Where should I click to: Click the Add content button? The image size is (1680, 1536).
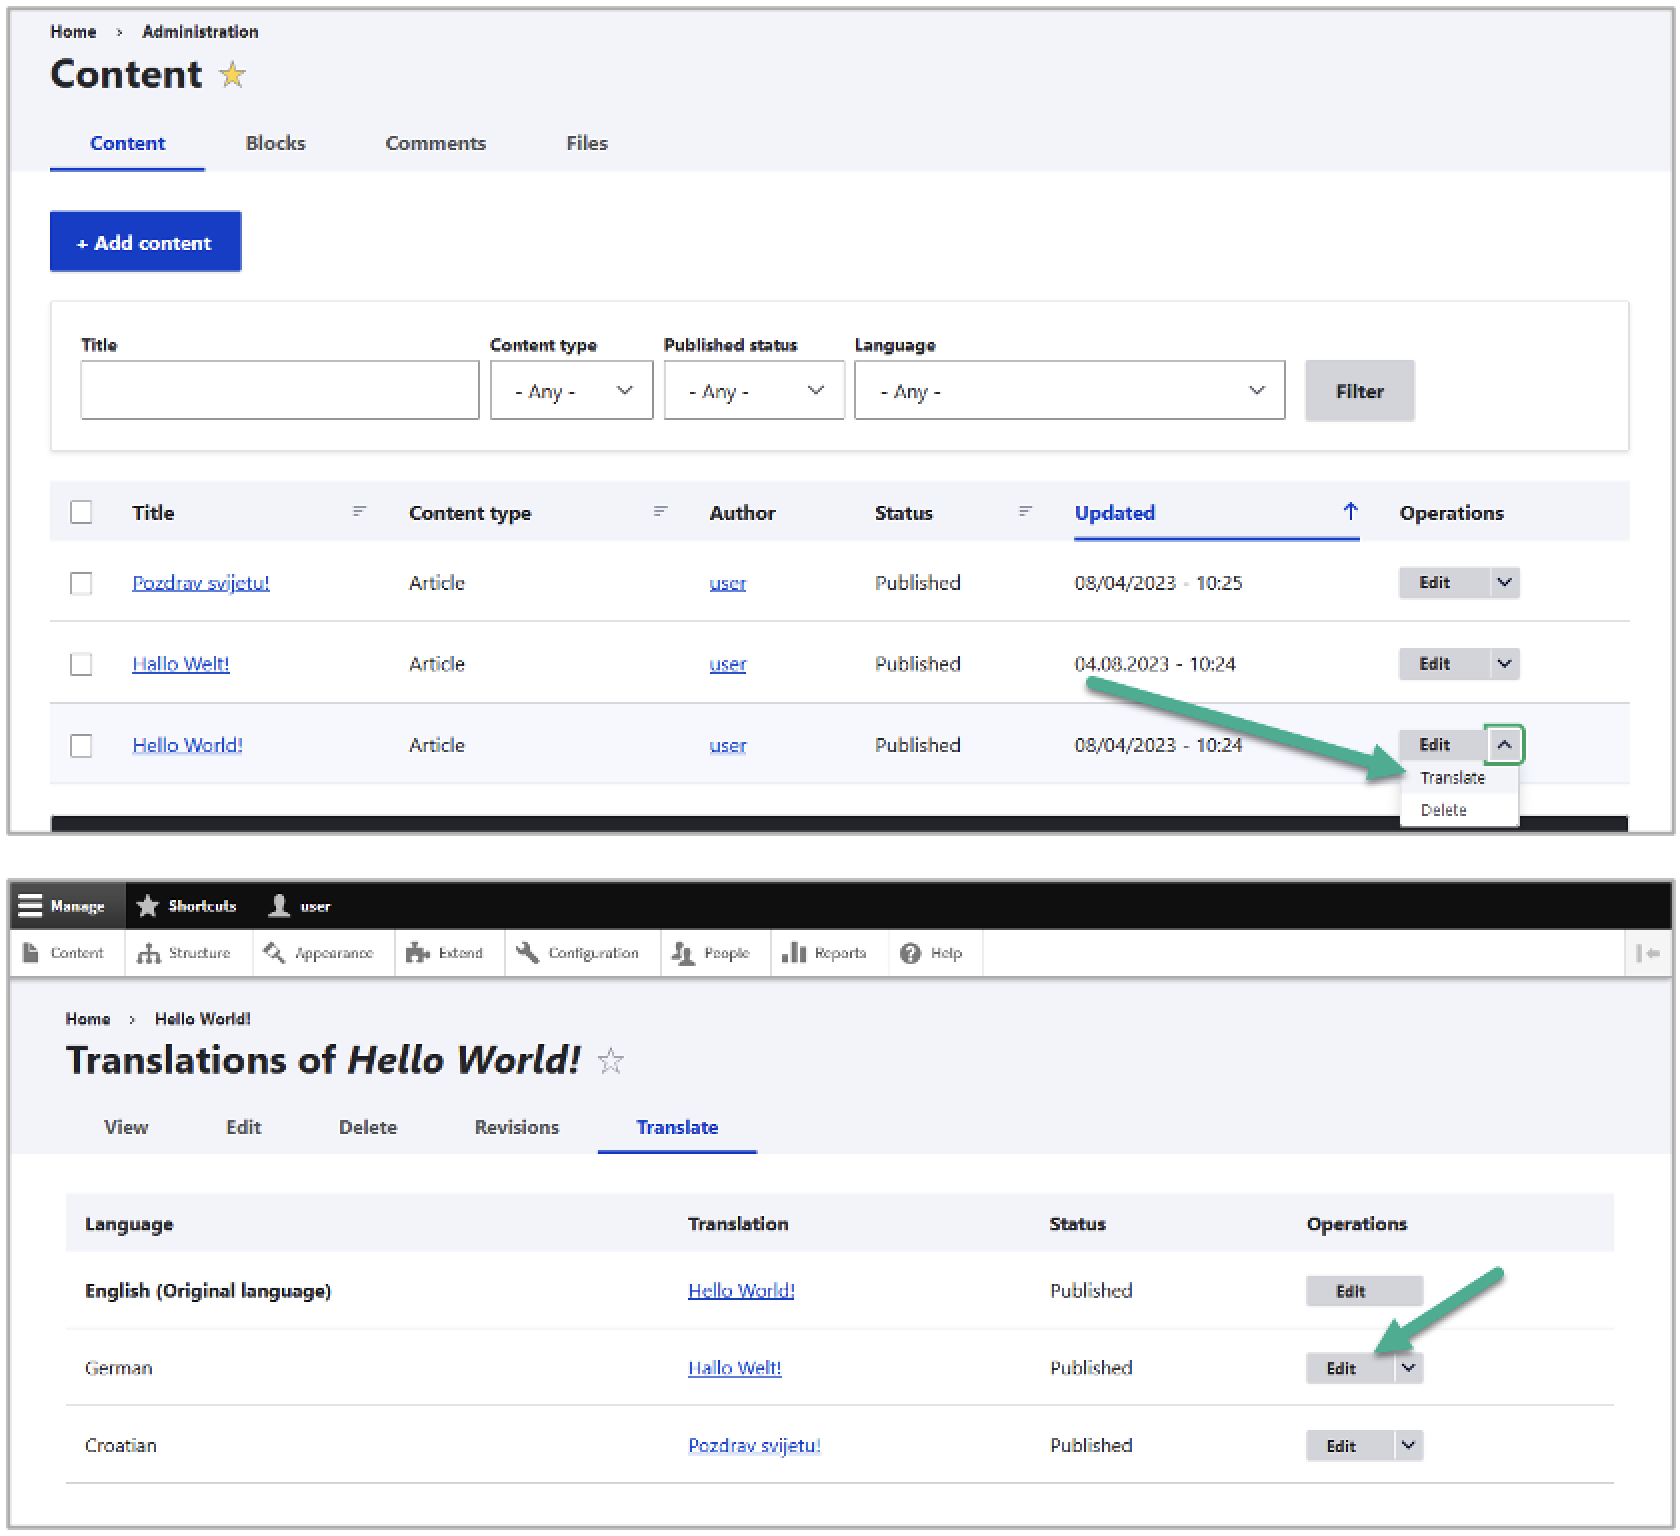point(145,241)
